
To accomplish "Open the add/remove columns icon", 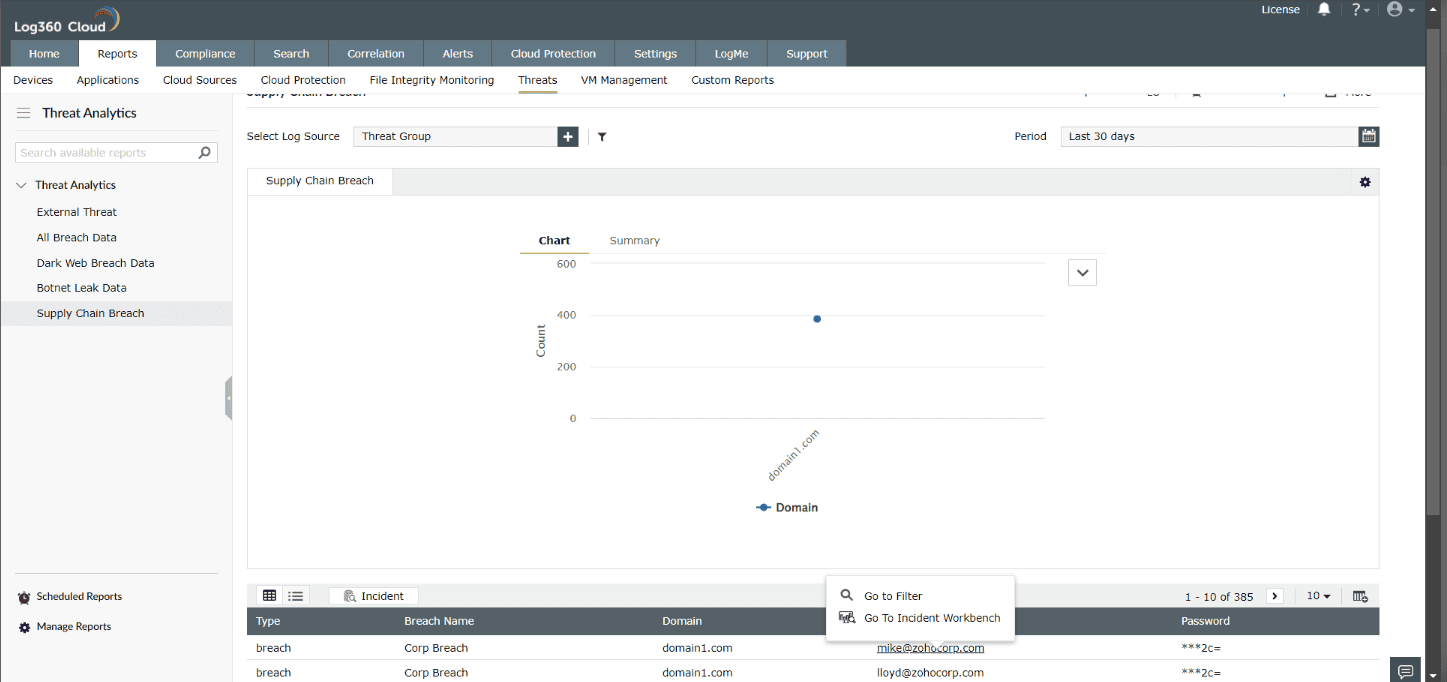I will pyautogui.click(x=1360, y=596).
